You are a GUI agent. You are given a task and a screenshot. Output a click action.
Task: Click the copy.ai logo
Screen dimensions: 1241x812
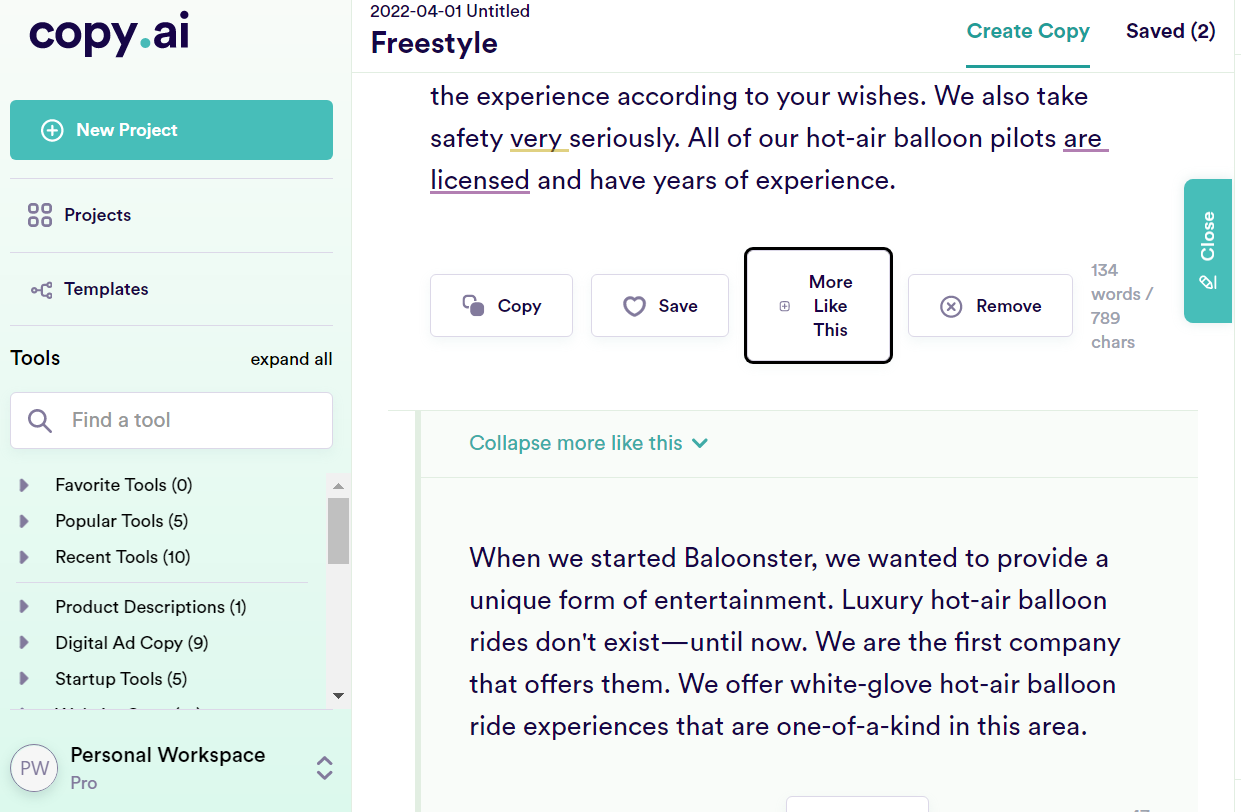tap(107, 34)
